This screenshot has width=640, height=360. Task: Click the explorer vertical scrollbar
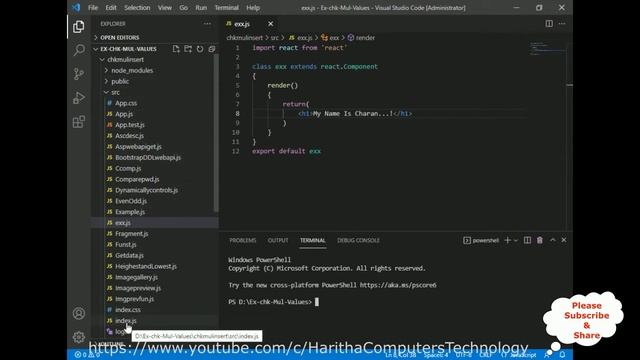pyautogui.click(x=216, y=133)
